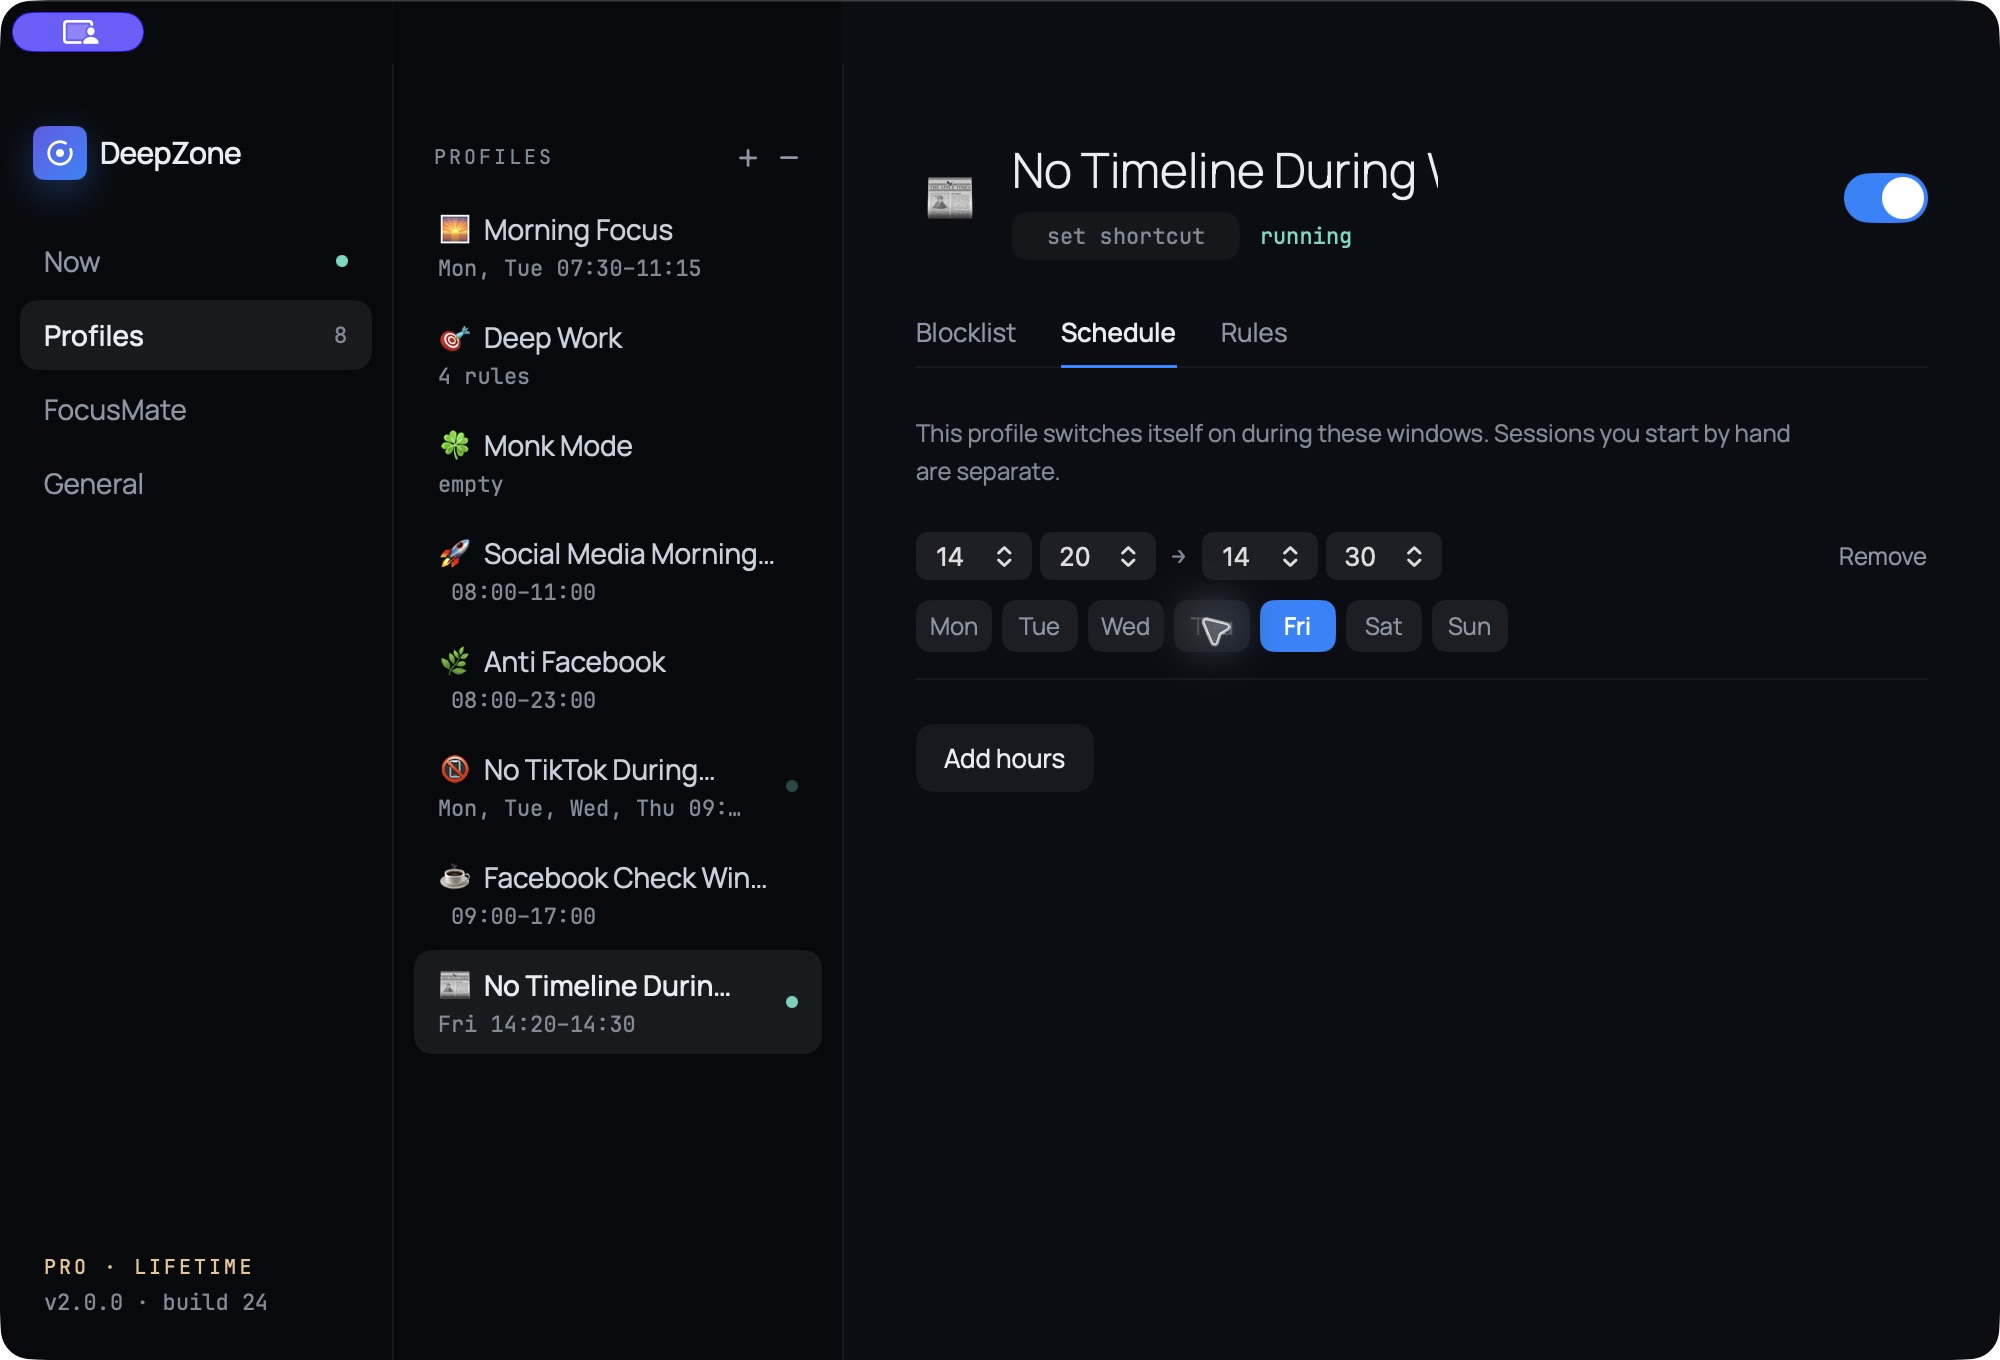The height and width of the screenshot is (1360, 2000).
Task: Open General settings in sidebar
Action: click(x=196, y=484)
